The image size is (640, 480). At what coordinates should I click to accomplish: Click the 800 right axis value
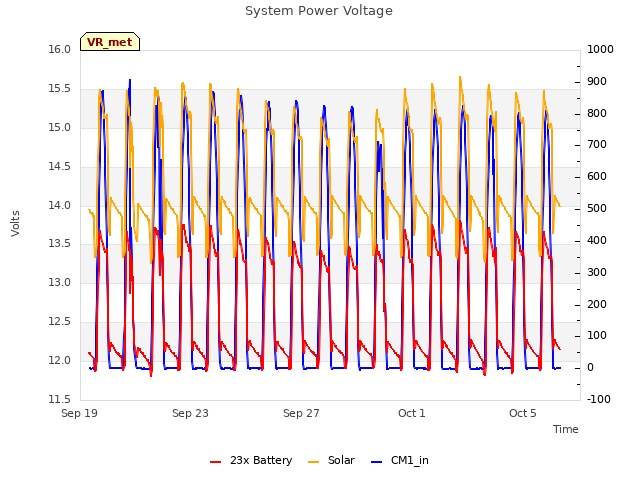(x=597, y=113)
